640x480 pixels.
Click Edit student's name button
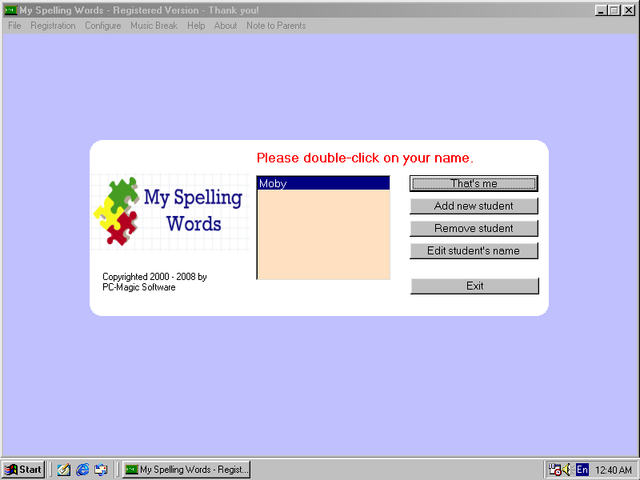(474, 251)
